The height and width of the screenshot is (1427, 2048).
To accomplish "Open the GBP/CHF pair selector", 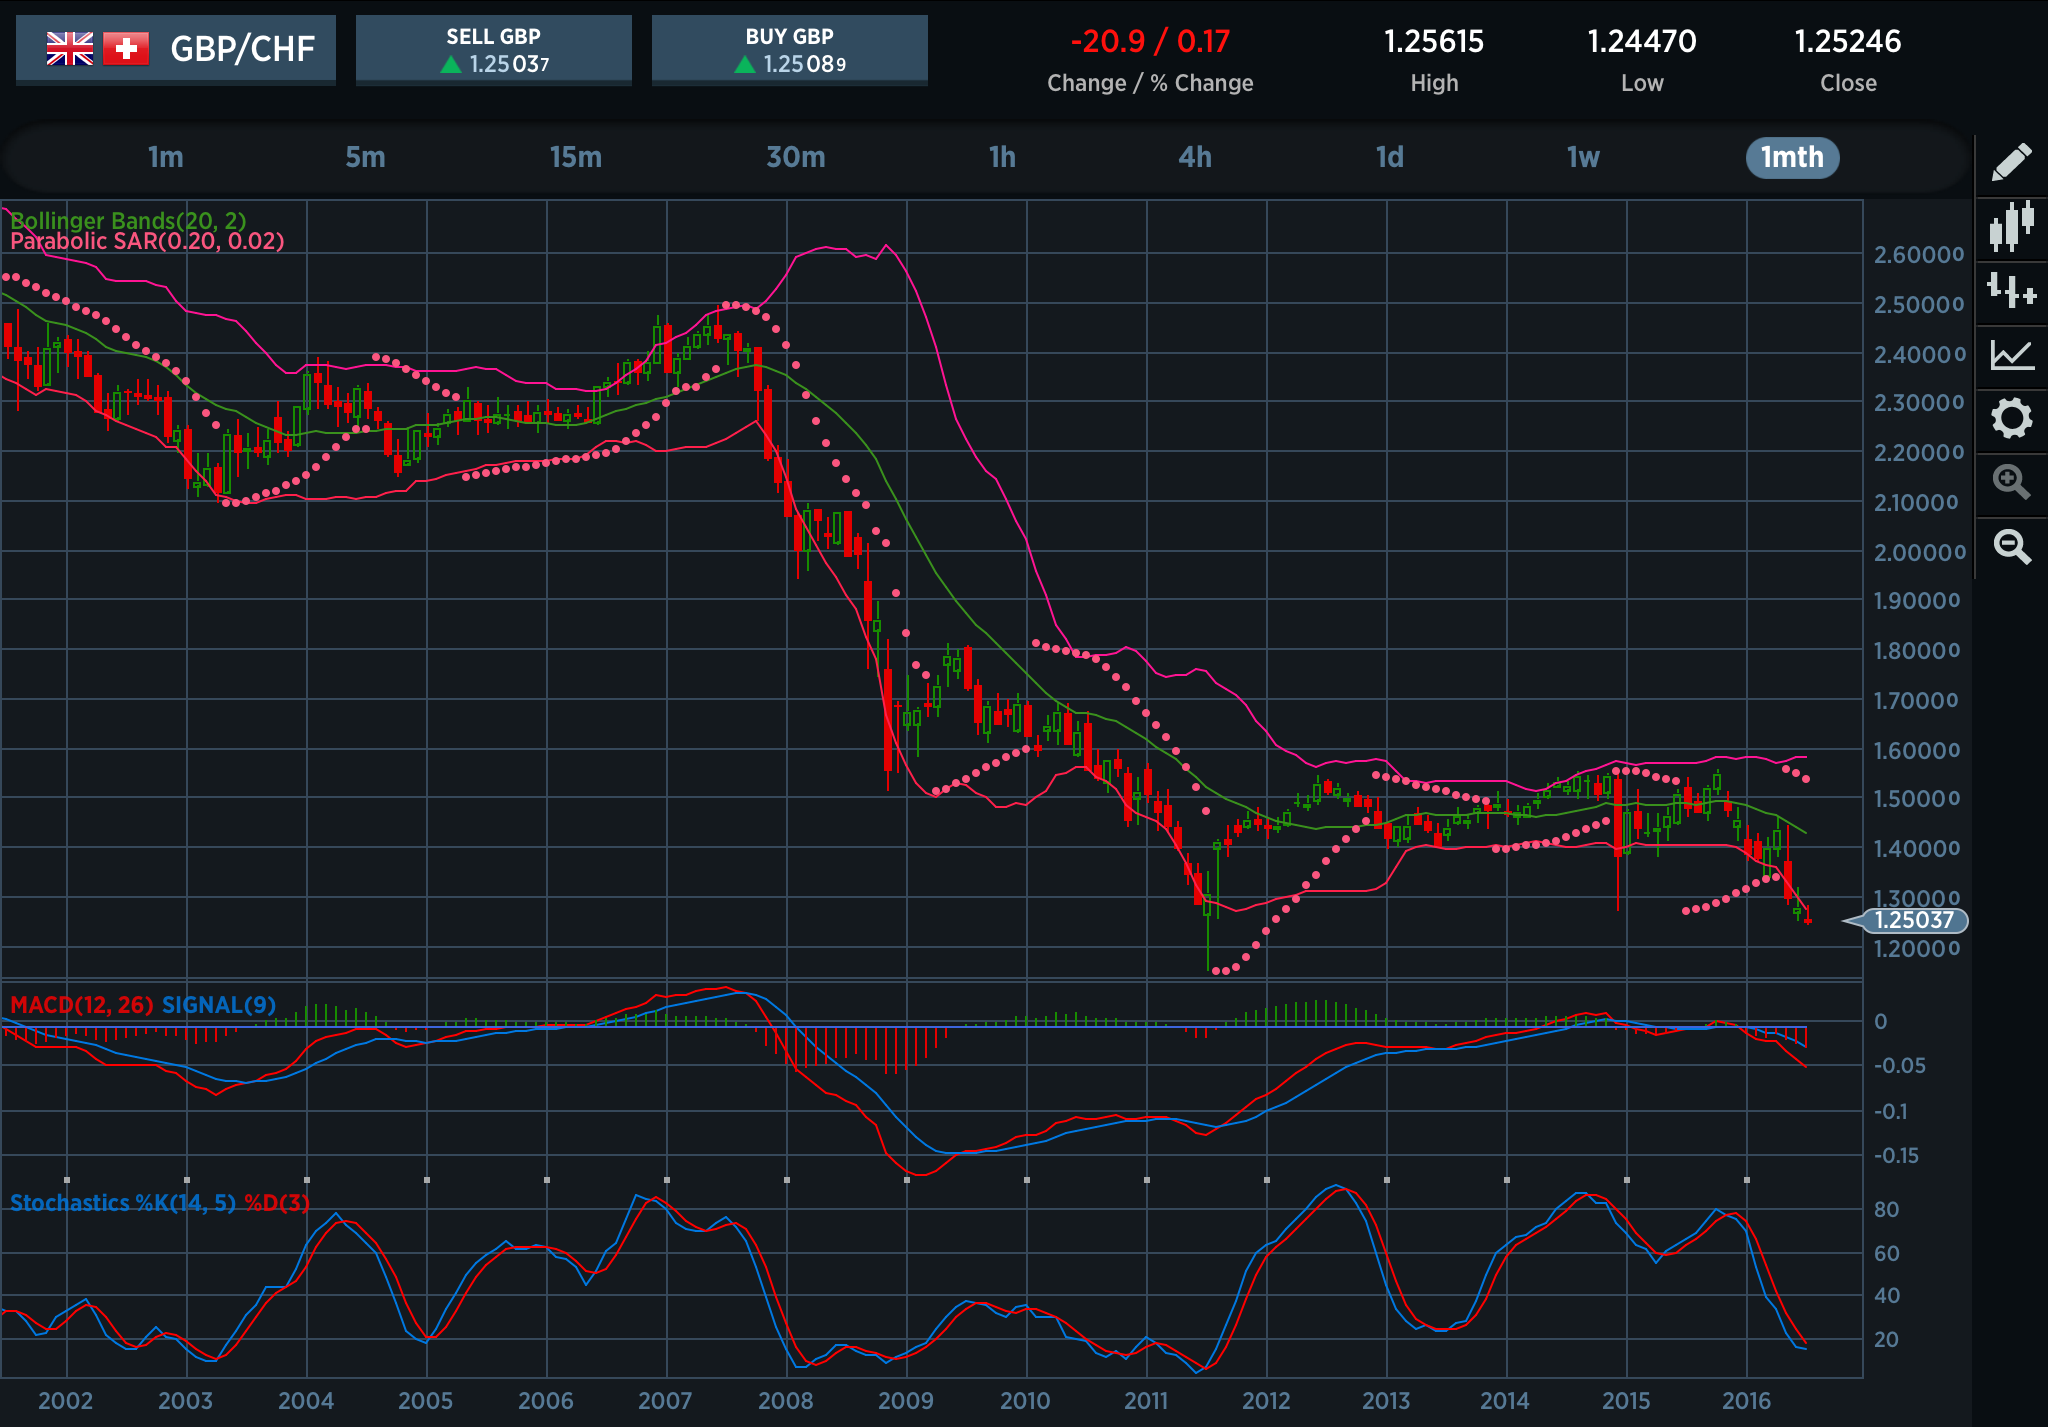I will coord(176,49).
